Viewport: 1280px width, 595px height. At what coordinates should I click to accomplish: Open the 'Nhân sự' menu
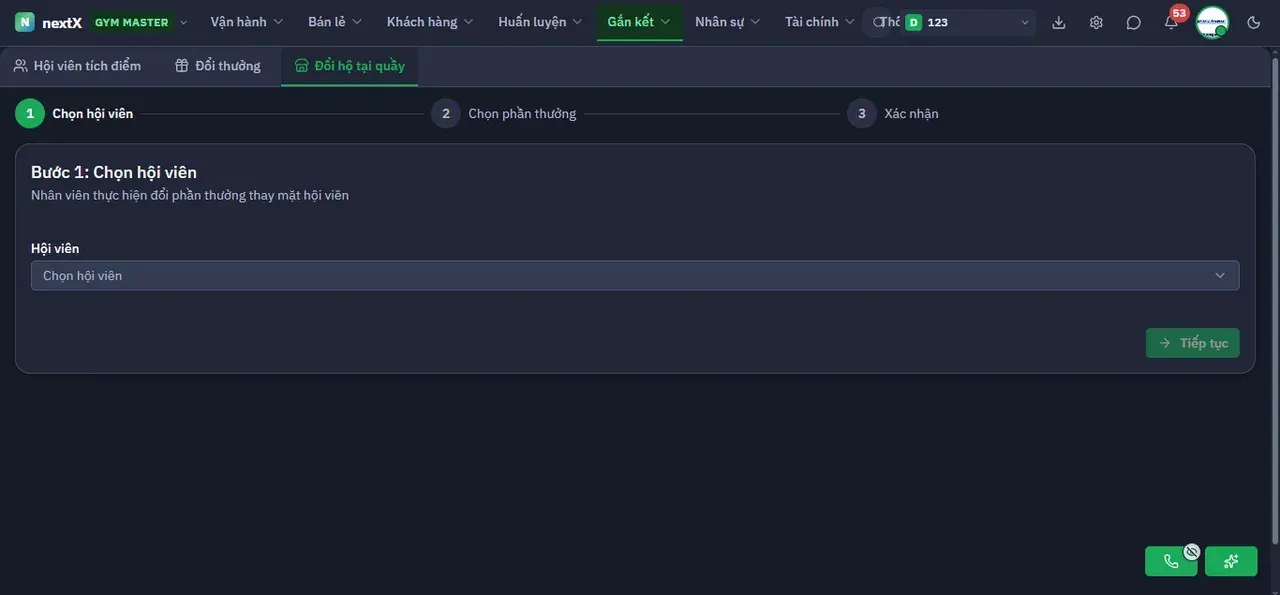(x=728, y=22)
